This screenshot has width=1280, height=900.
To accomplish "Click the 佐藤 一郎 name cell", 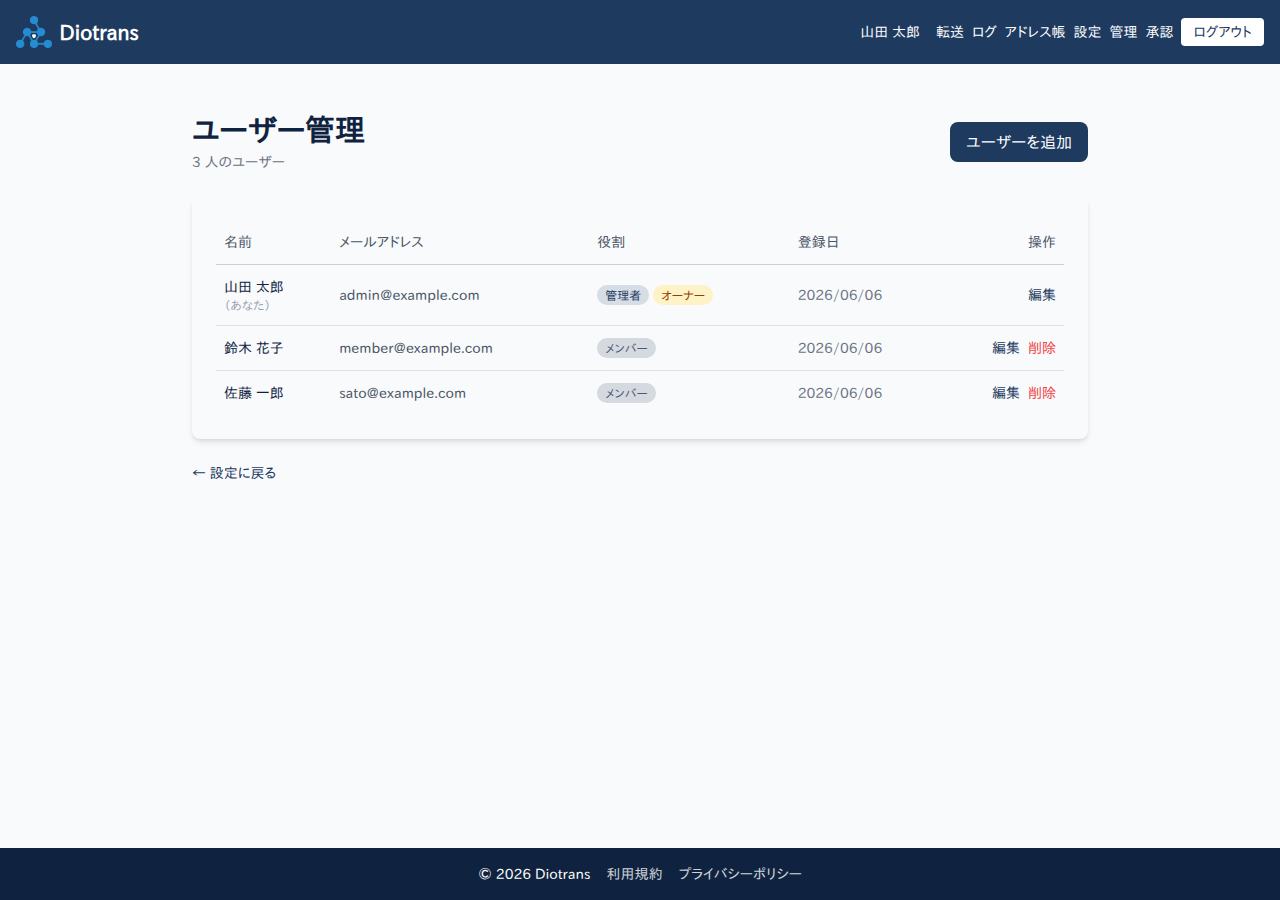I will [x=254, y=393].
